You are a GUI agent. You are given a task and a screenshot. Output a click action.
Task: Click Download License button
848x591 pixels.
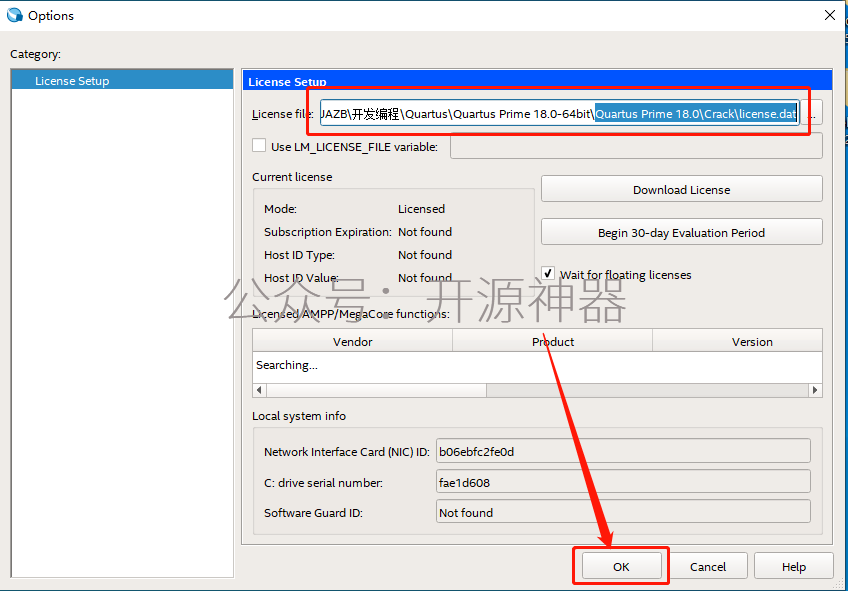tap(681, 189)
